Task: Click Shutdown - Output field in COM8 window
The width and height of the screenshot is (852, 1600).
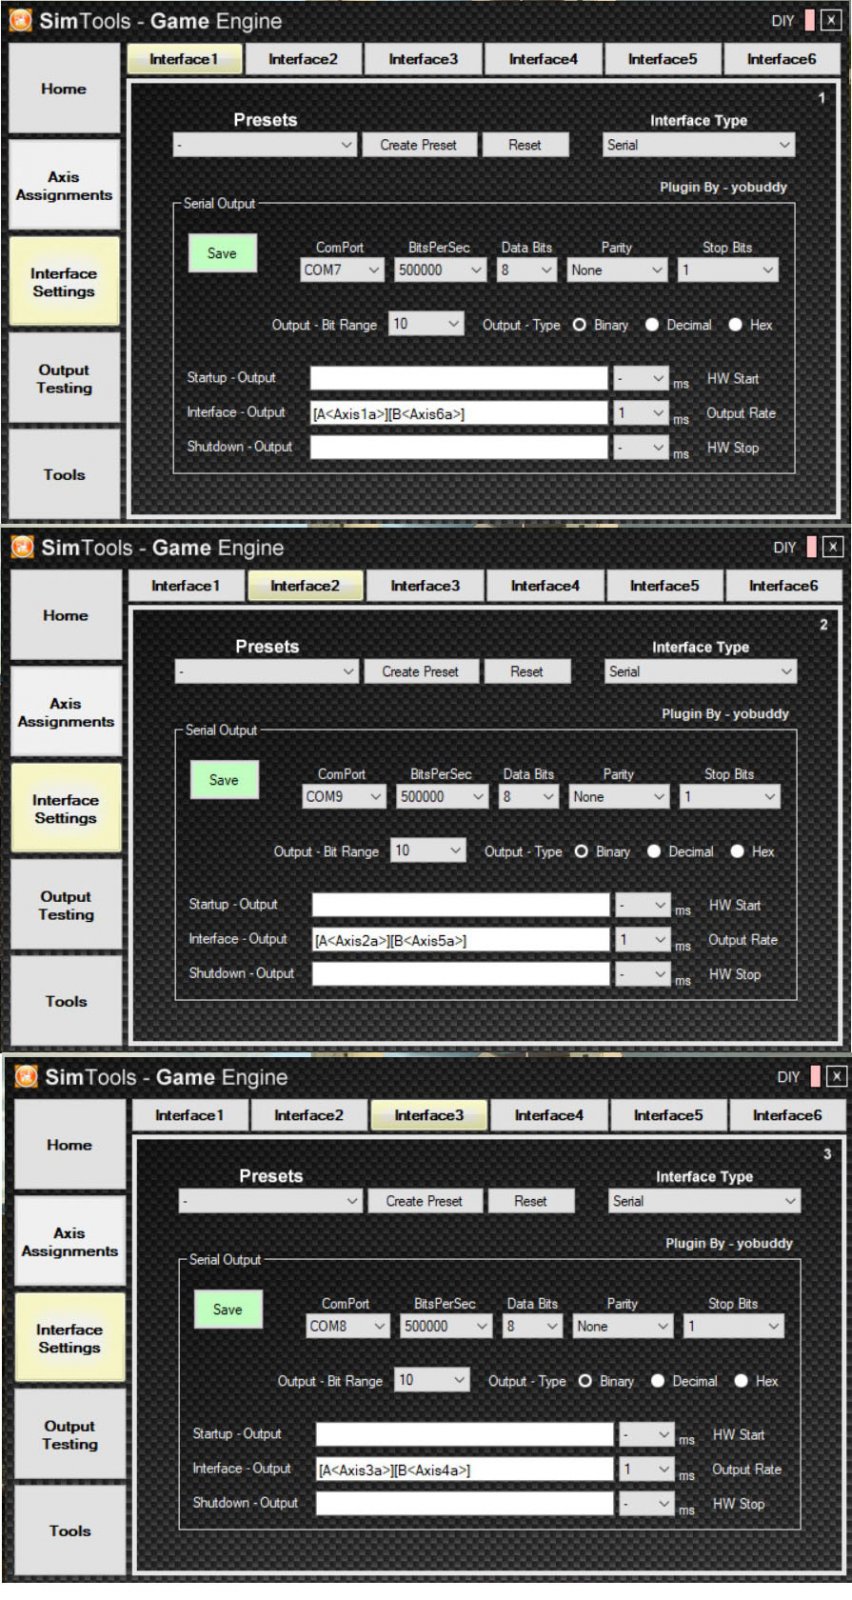Action: [465, 1503]
